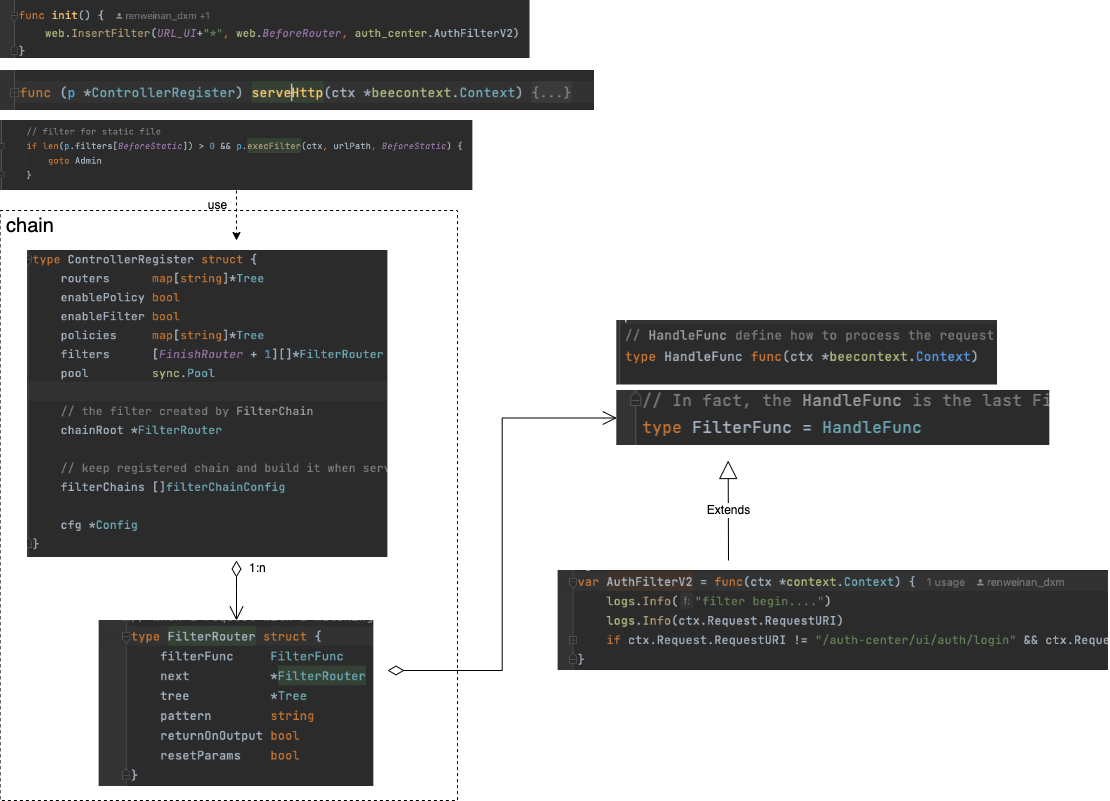Click '[FinishRouter + 1][]*FilterRouter' type
Screen dimensions: 1110x801
pos(268,355)
